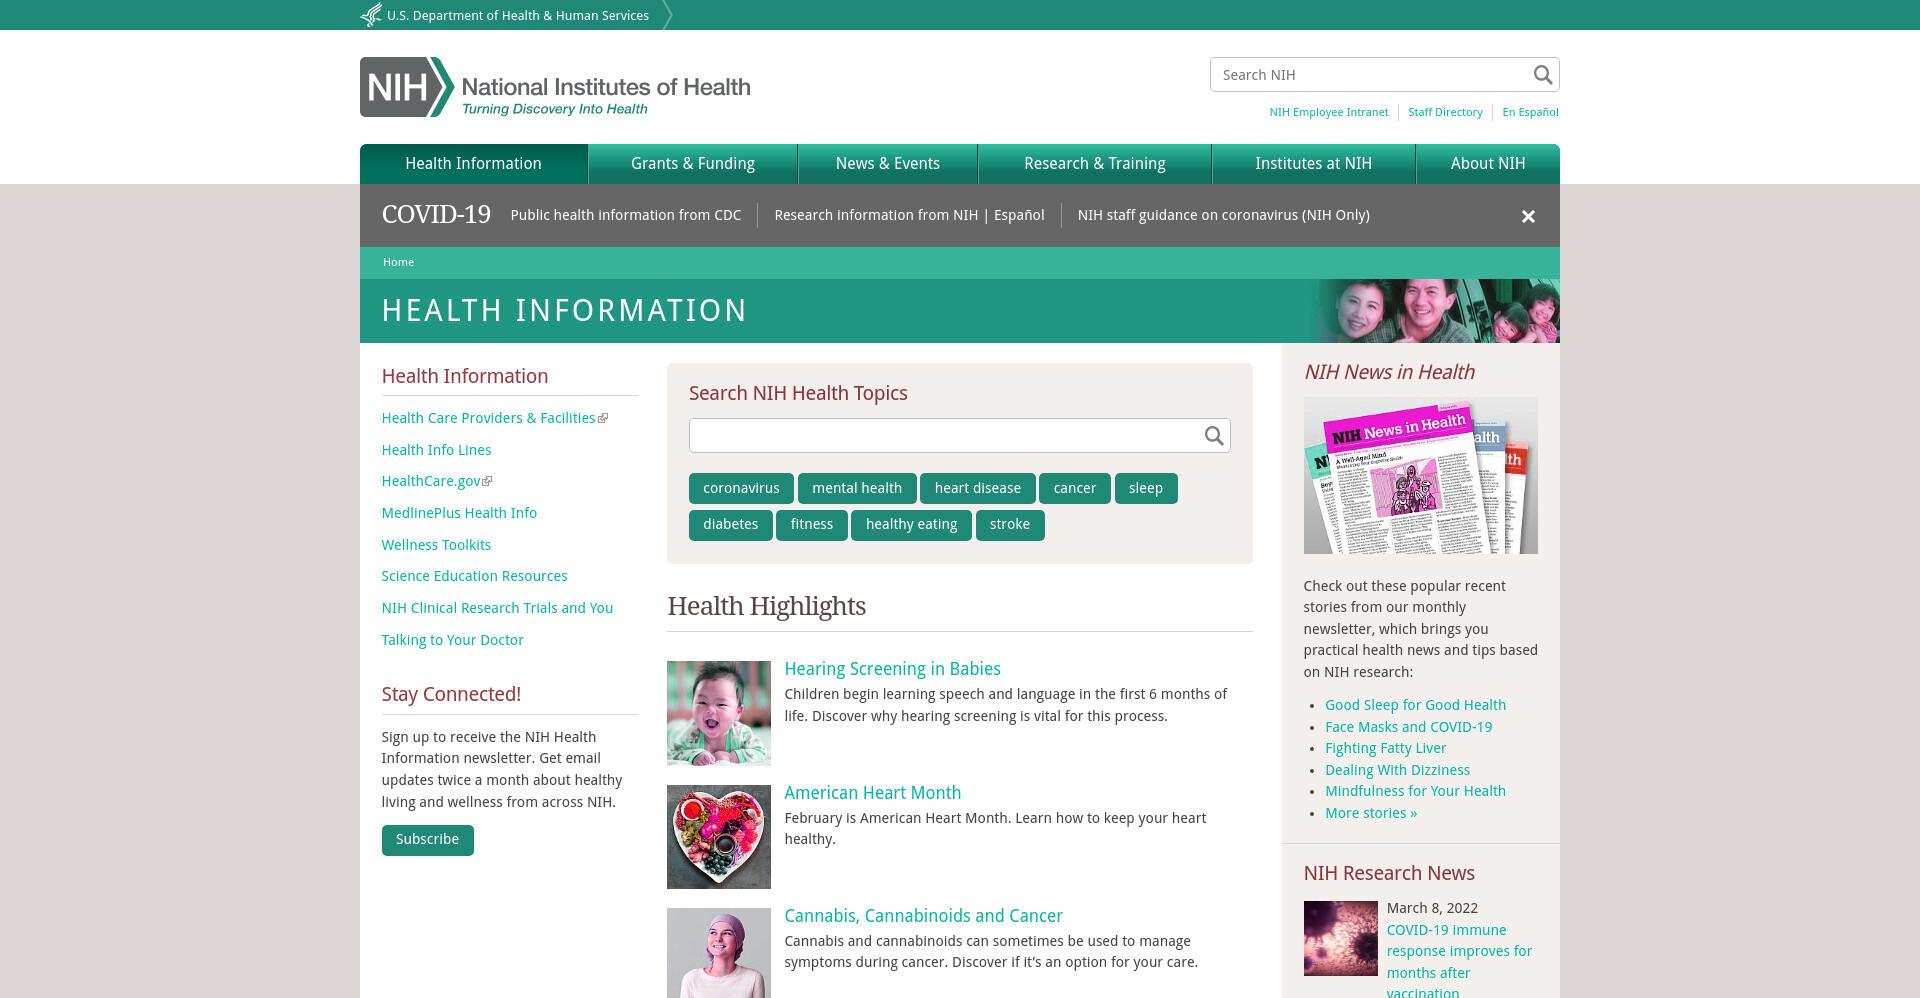This screenshot has height=998, width=1920.
Task: Open COVID-19 immune response research news
Action: pyautogui.click(x=1459, y=962)
